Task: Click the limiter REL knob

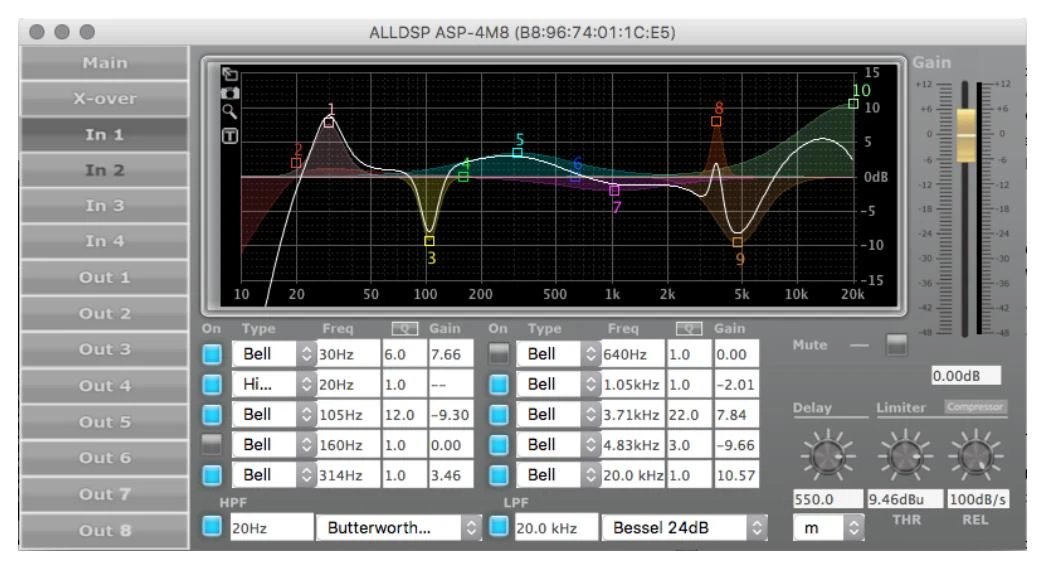Action: (x=975, y=456)
